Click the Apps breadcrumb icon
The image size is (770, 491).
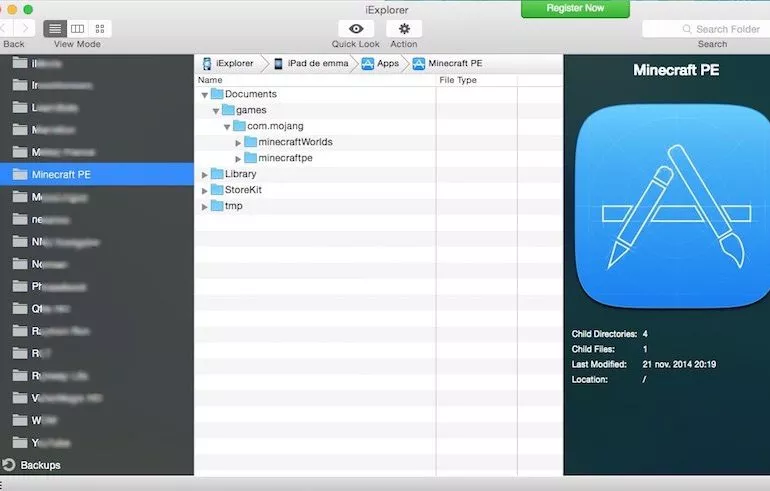pos(368,63)
